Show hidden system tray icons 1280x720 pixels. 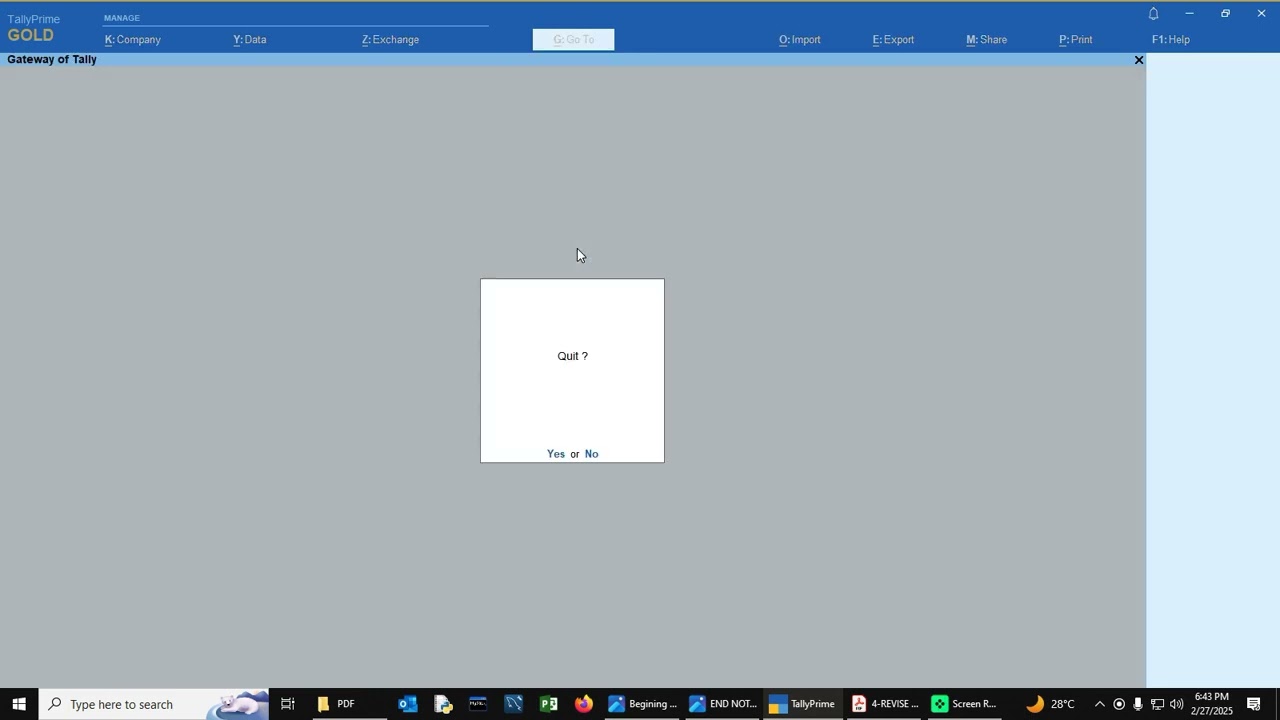(x=1100, y=704)
